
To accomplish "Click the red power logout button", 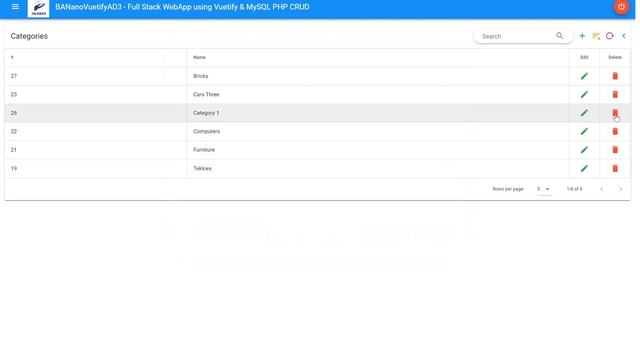I will coord(621,7).
